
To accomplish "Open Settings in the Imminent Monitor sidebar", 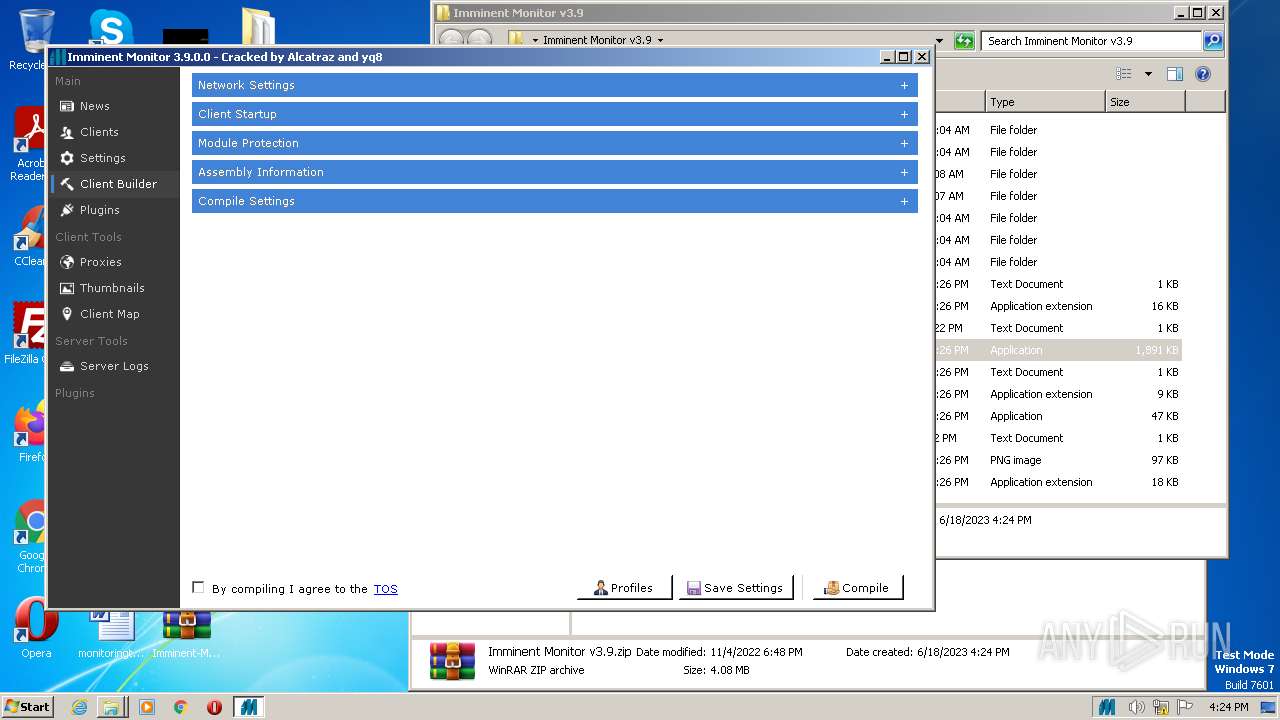I will click(103, 158).
